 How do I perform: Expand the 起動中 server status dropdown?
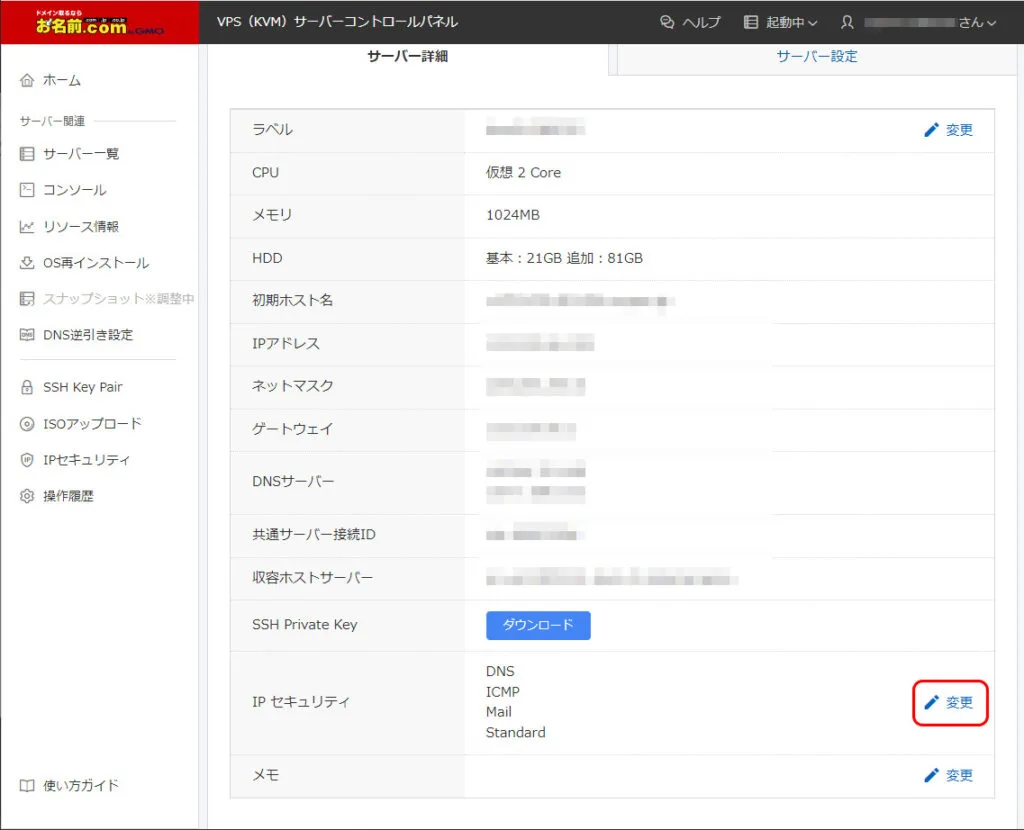781,22
